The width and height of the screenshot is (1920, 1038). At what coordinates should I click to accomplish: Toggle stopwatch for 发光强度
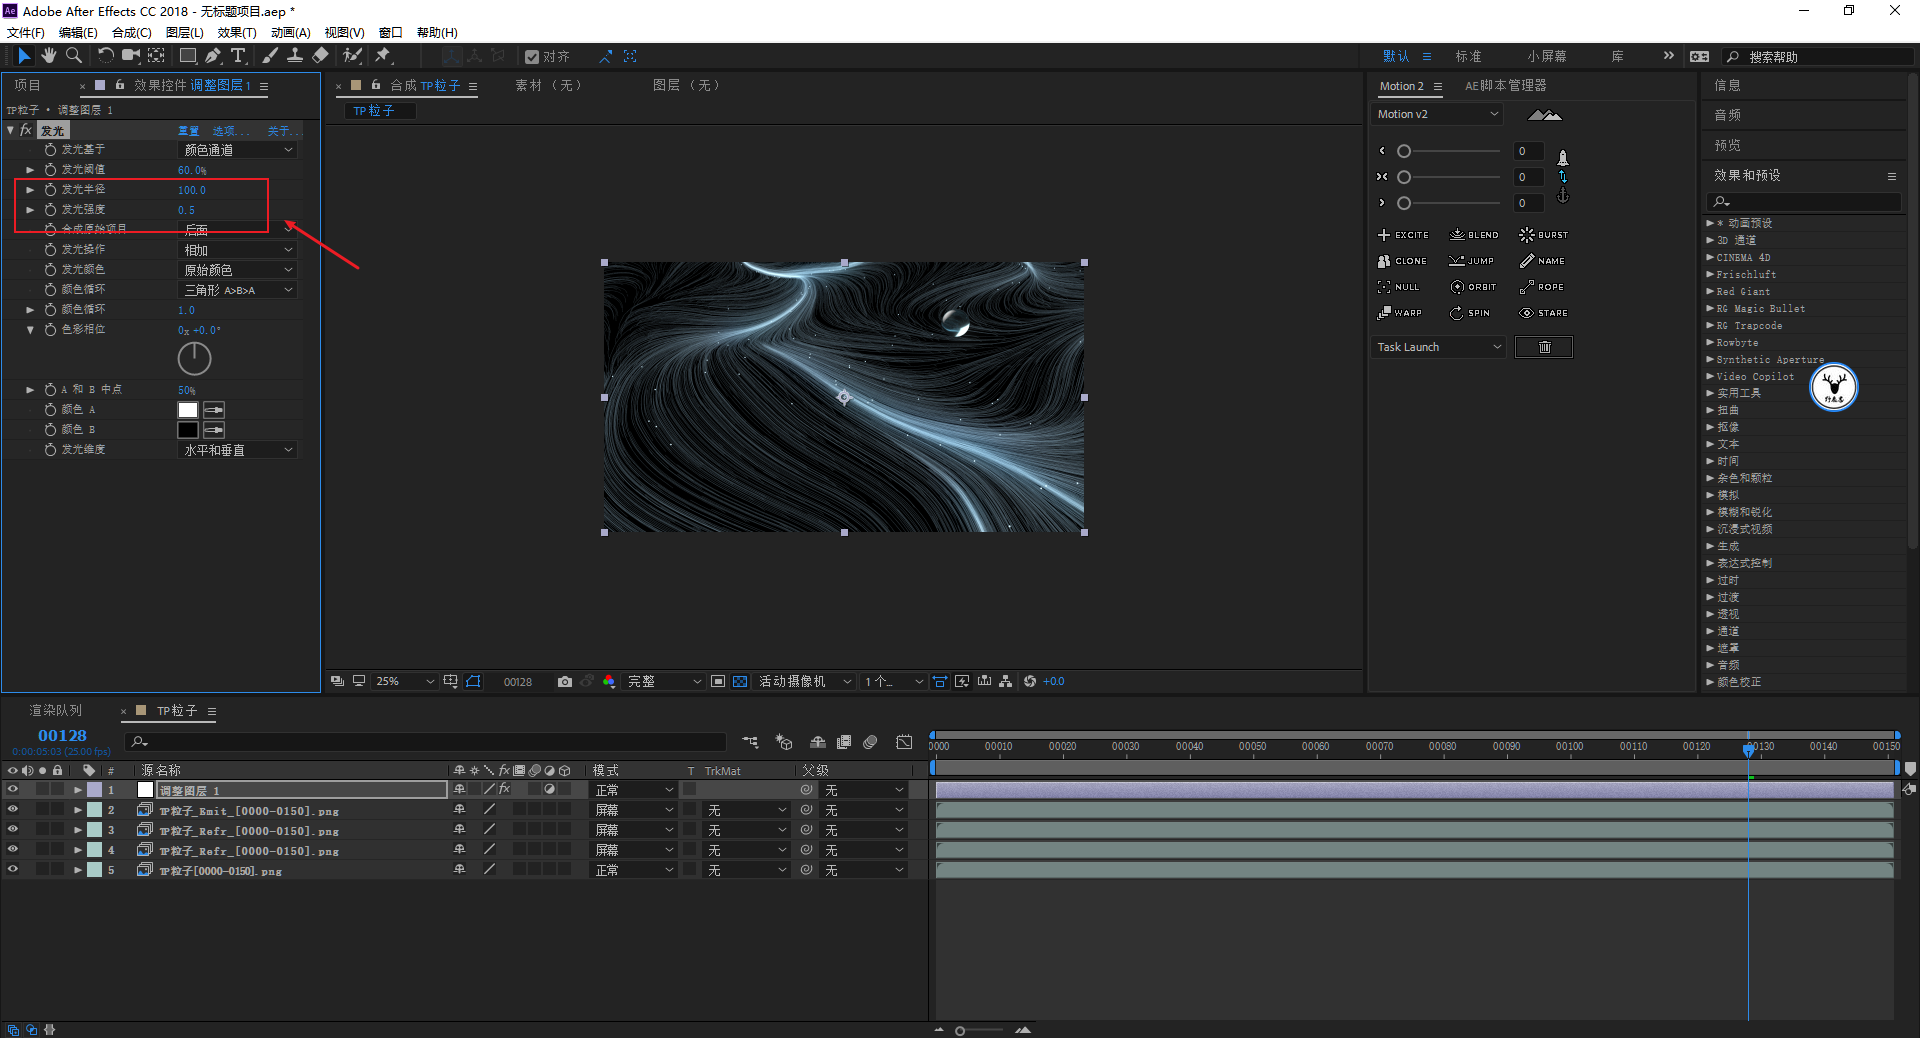pos(50,209)
